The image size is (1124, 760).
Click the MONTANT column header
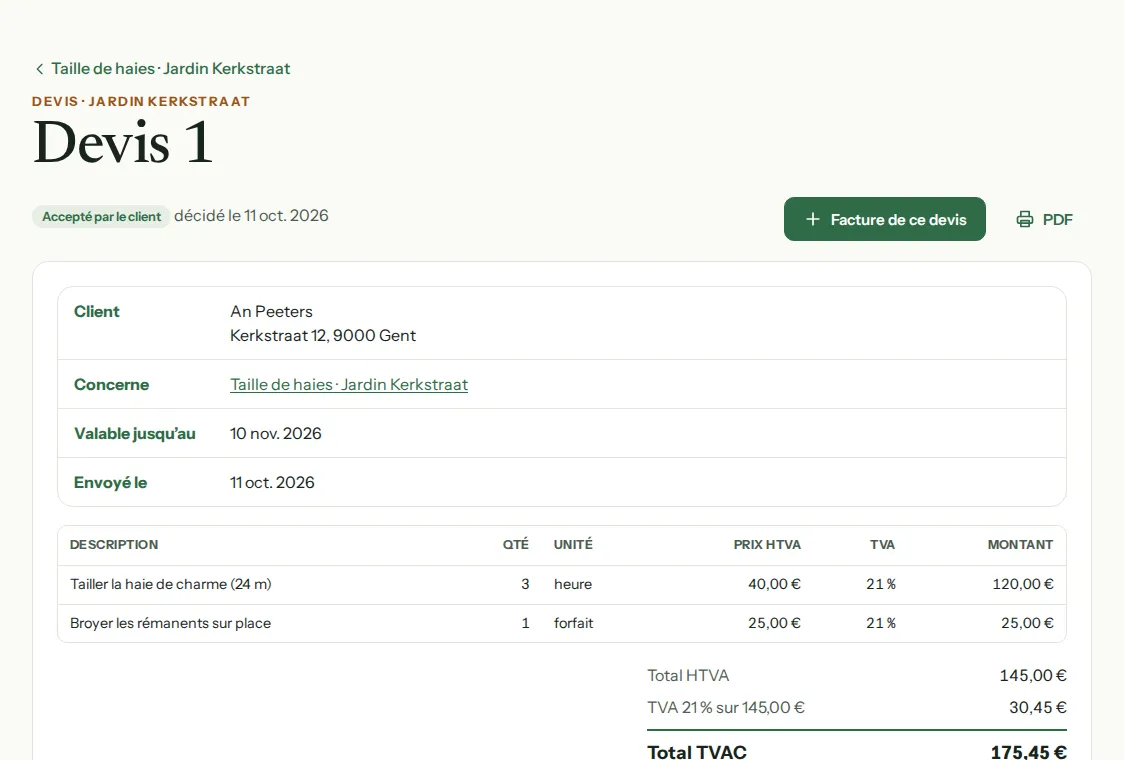[x=1021, y=545]
